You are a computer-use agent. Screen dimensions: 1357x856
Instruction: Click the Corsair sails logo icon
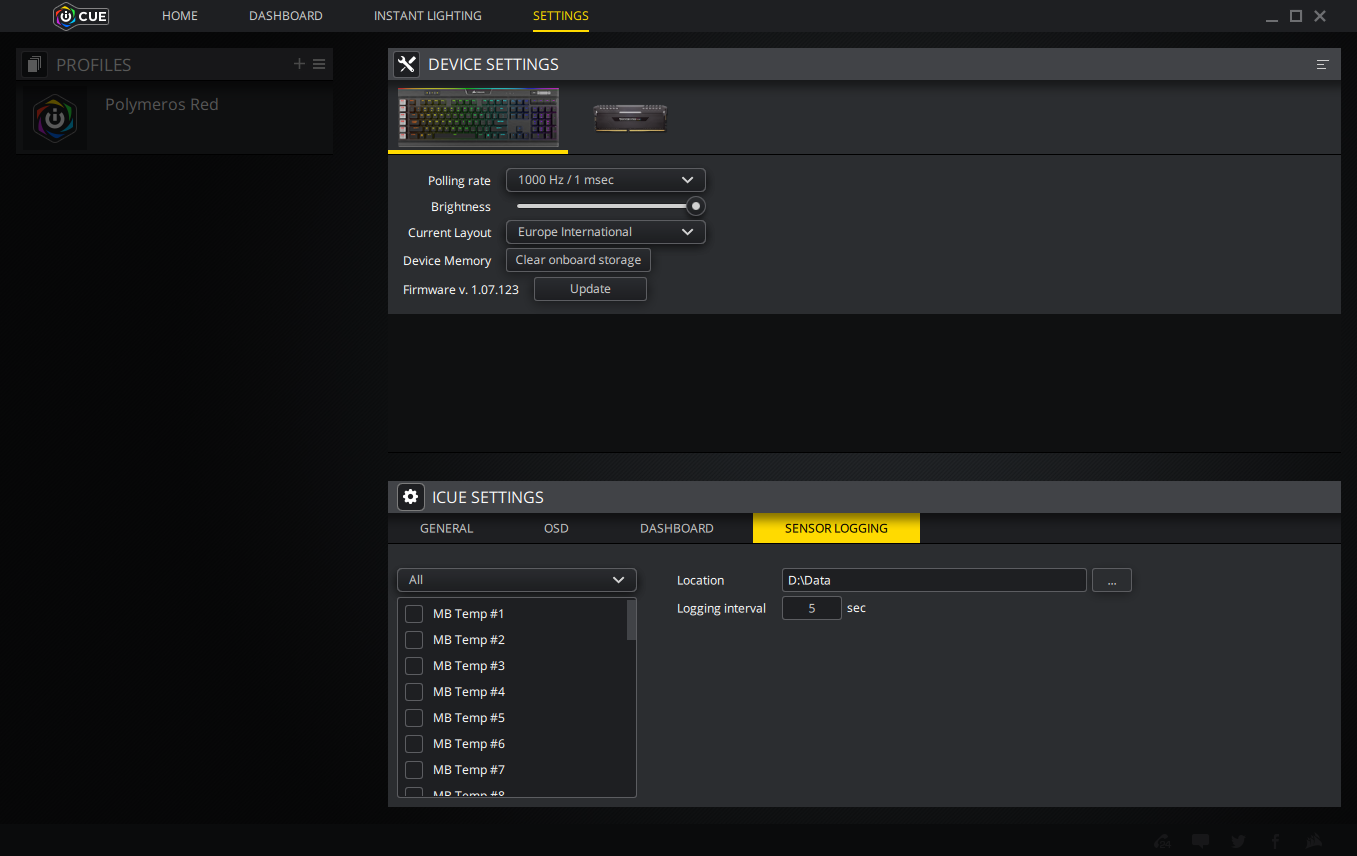point(1314,841)
